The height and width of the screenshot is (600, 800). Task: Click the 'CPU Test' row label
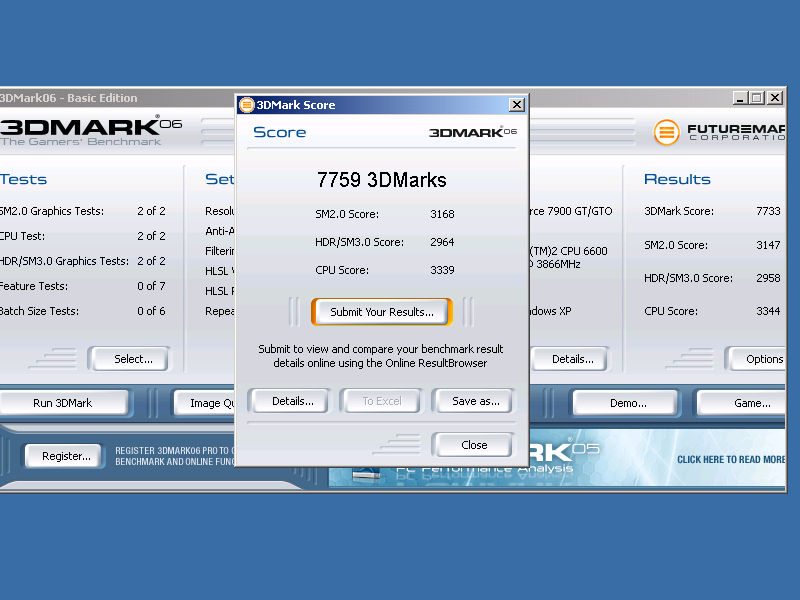(22, 236)
